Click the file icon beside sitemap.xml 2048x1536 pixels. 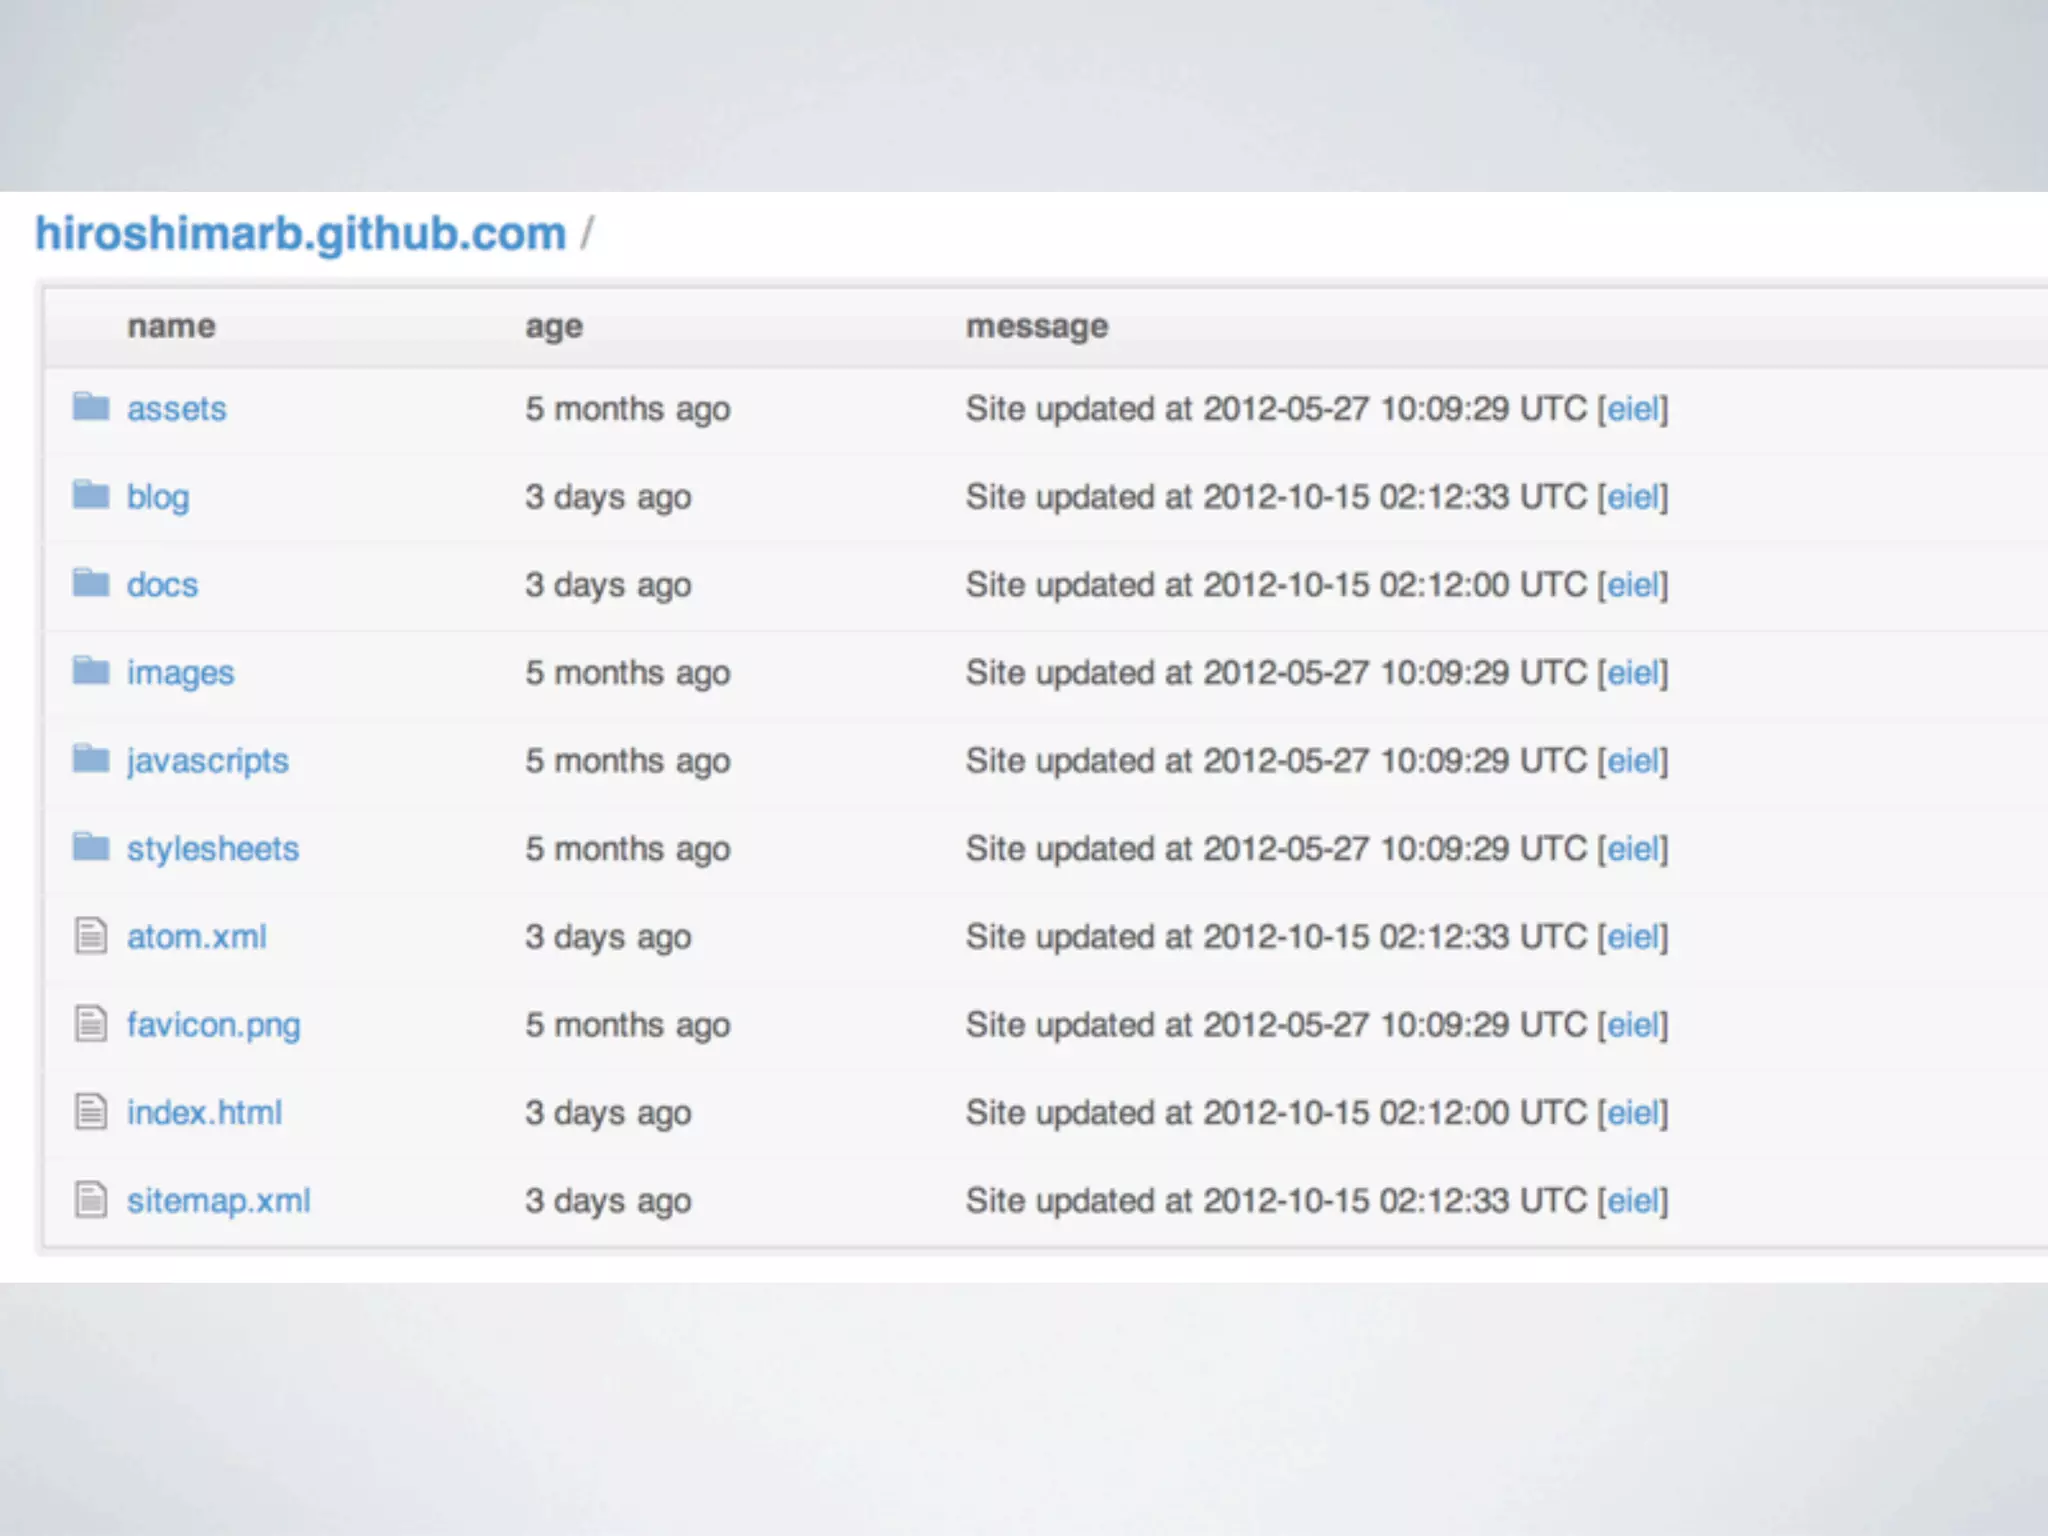[91, 1200]
